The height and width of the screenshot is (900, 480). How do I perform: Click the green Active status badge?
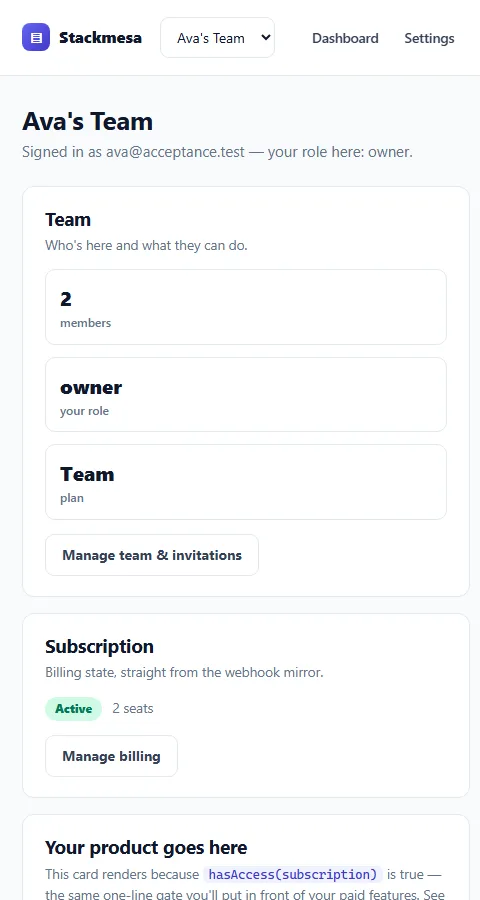click(73, 709)
